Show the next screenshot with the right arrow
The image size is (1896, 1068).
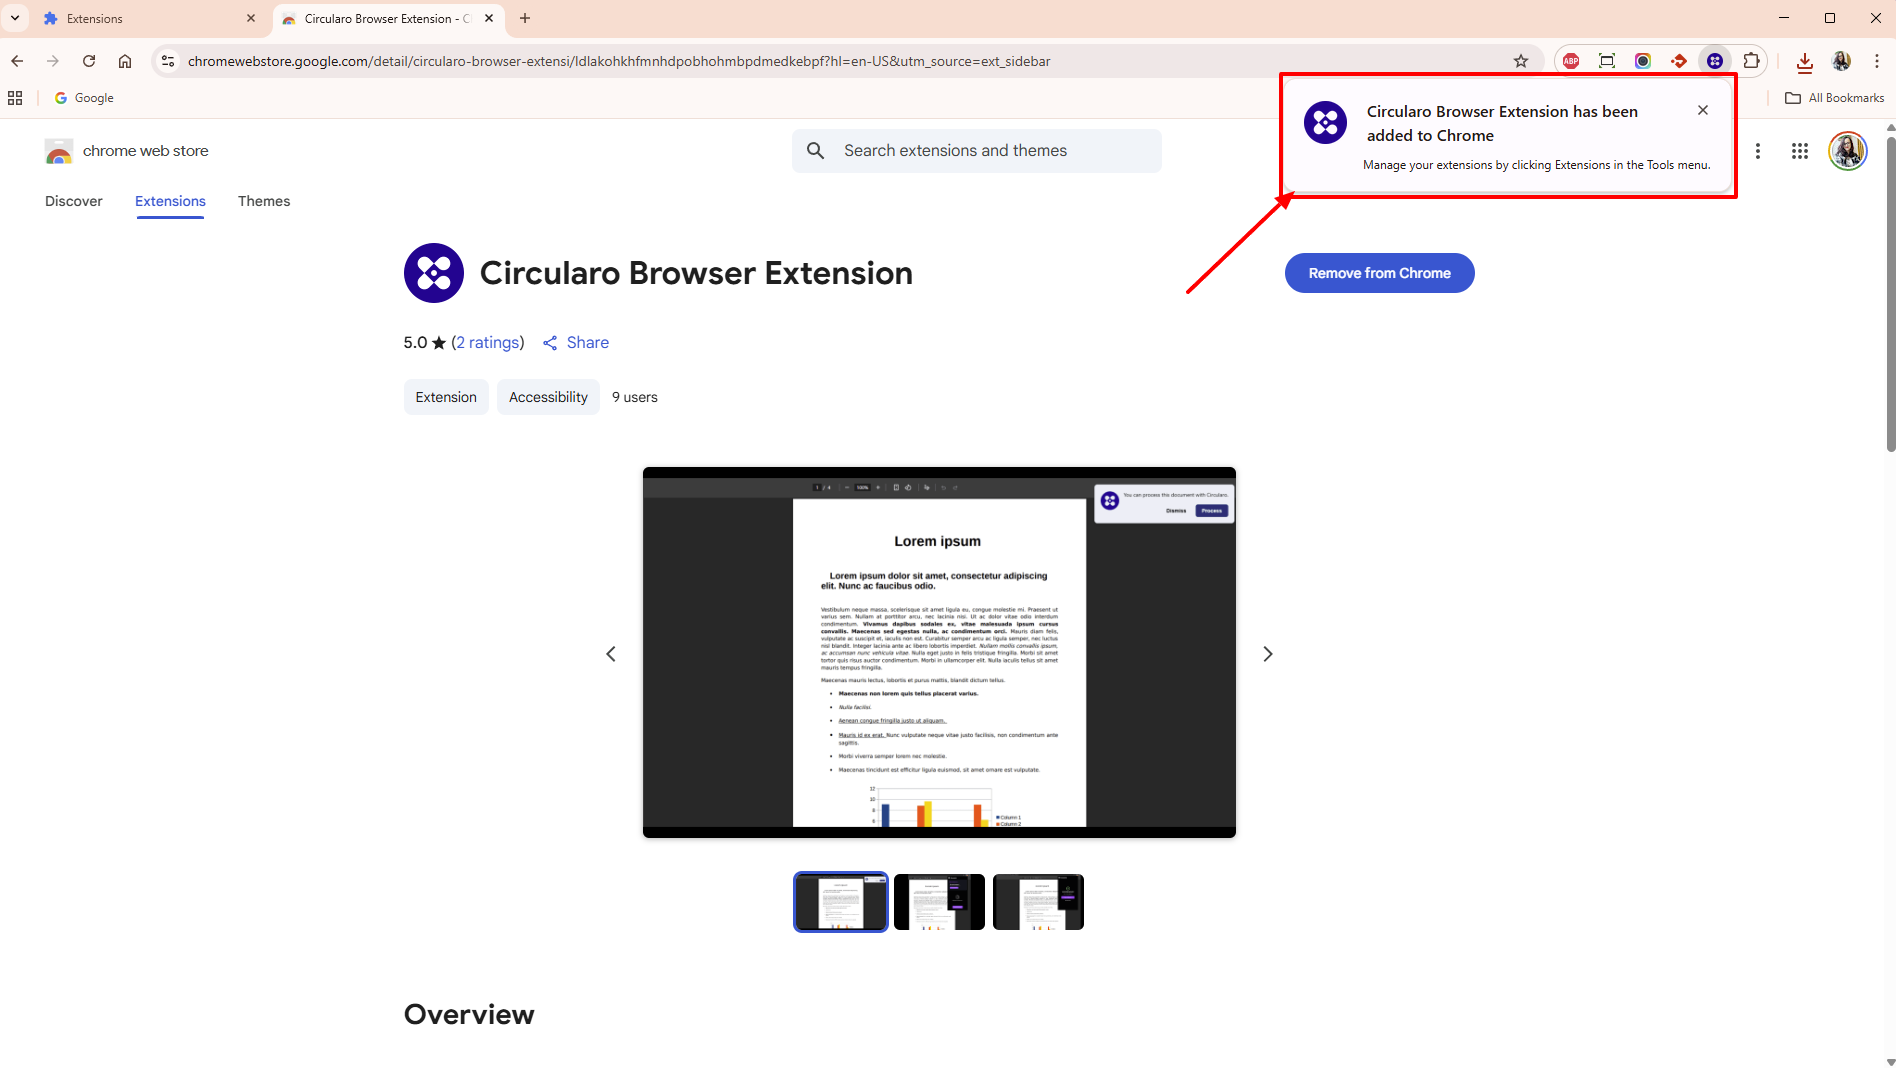click(x=1267, y=653)
